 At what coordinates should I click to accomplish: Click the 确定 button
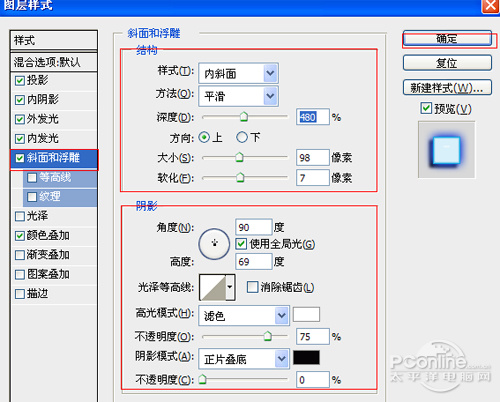click(x=447, y=39)
